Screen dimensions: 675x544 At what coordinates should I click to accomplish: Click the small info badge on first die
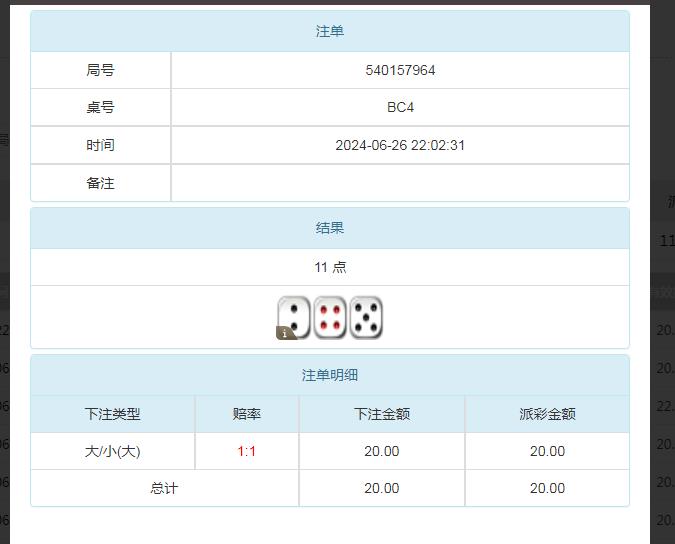[x=284, y=333]
